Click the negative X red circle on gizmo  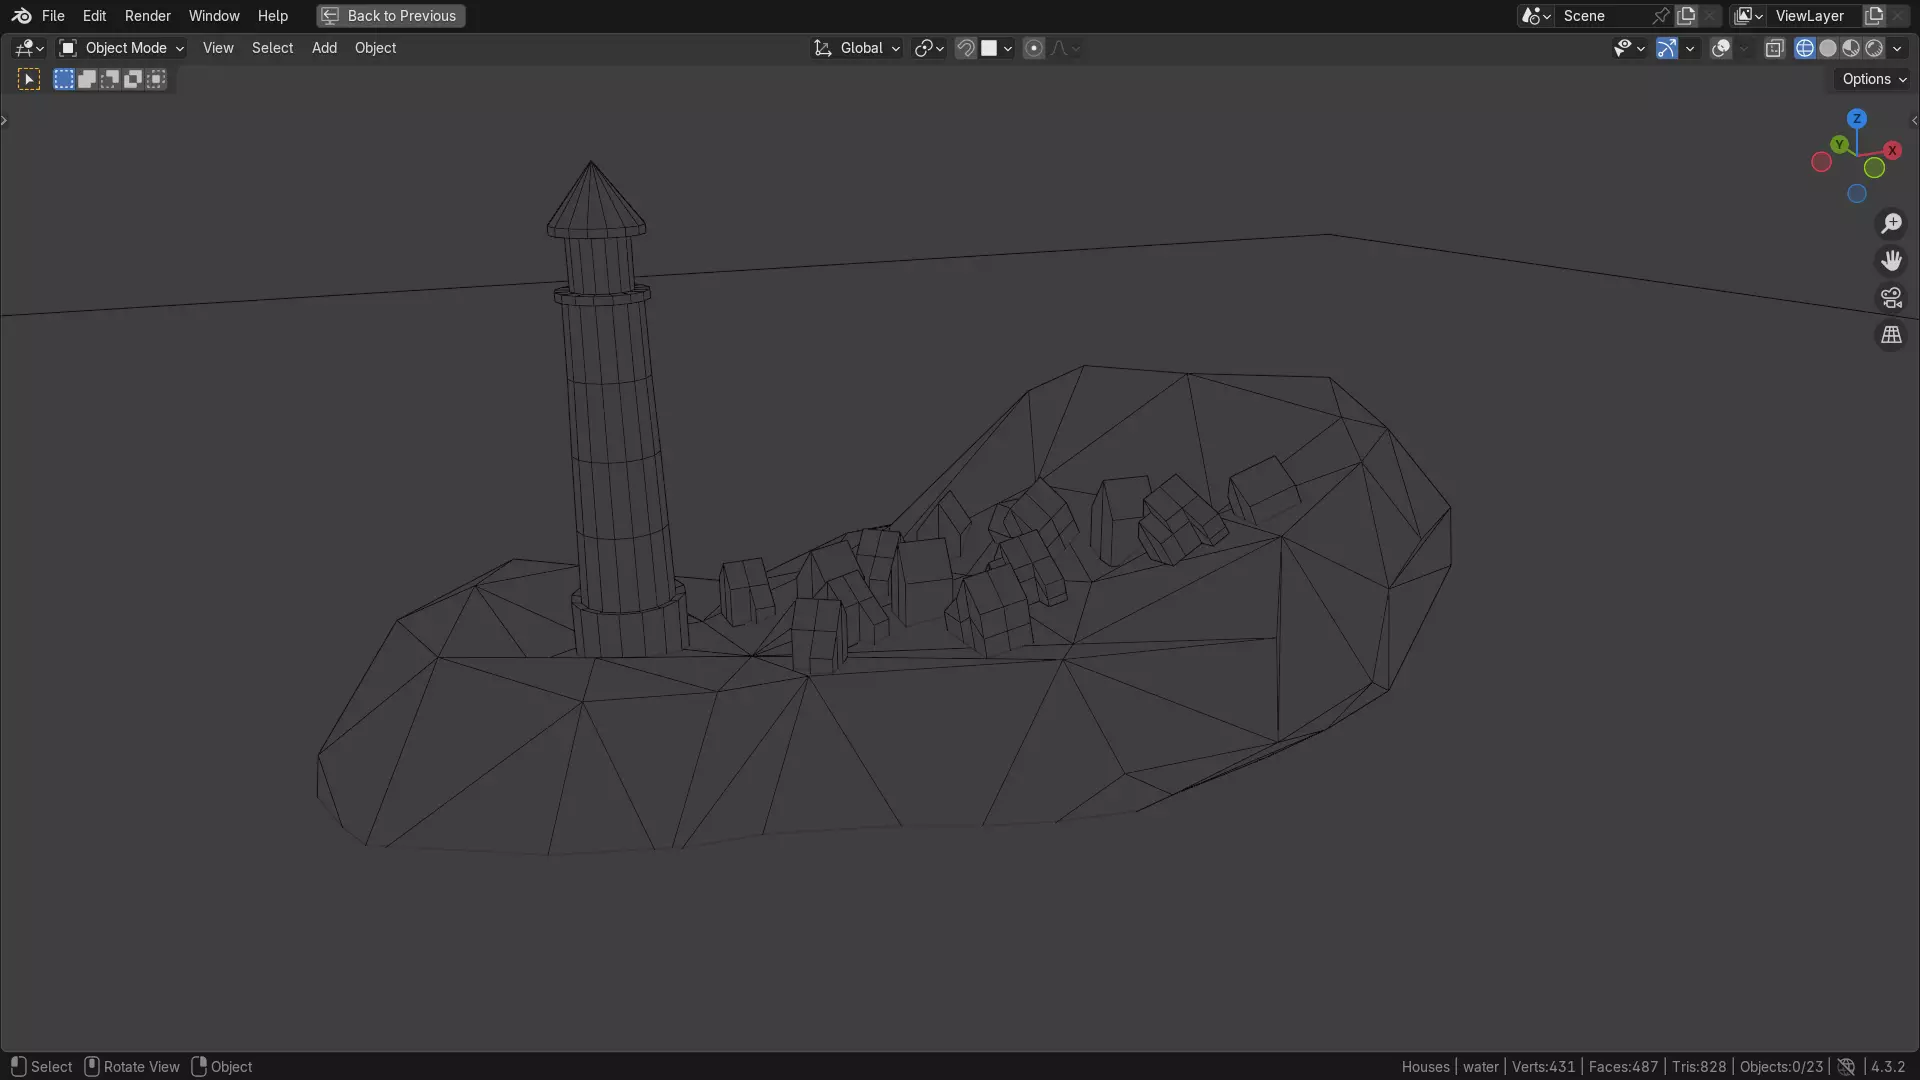click(x=1821, y=162)
